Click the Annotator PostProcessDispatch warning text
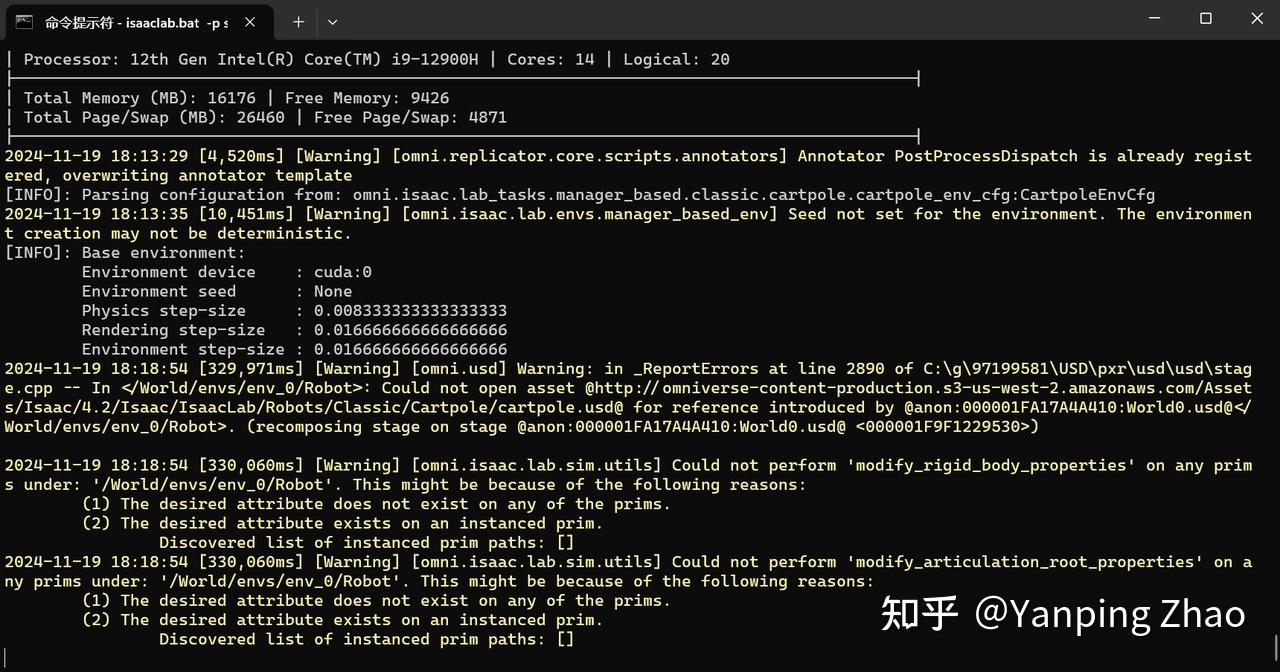The width and height of the screenshot is (1280, 672). 950,155
